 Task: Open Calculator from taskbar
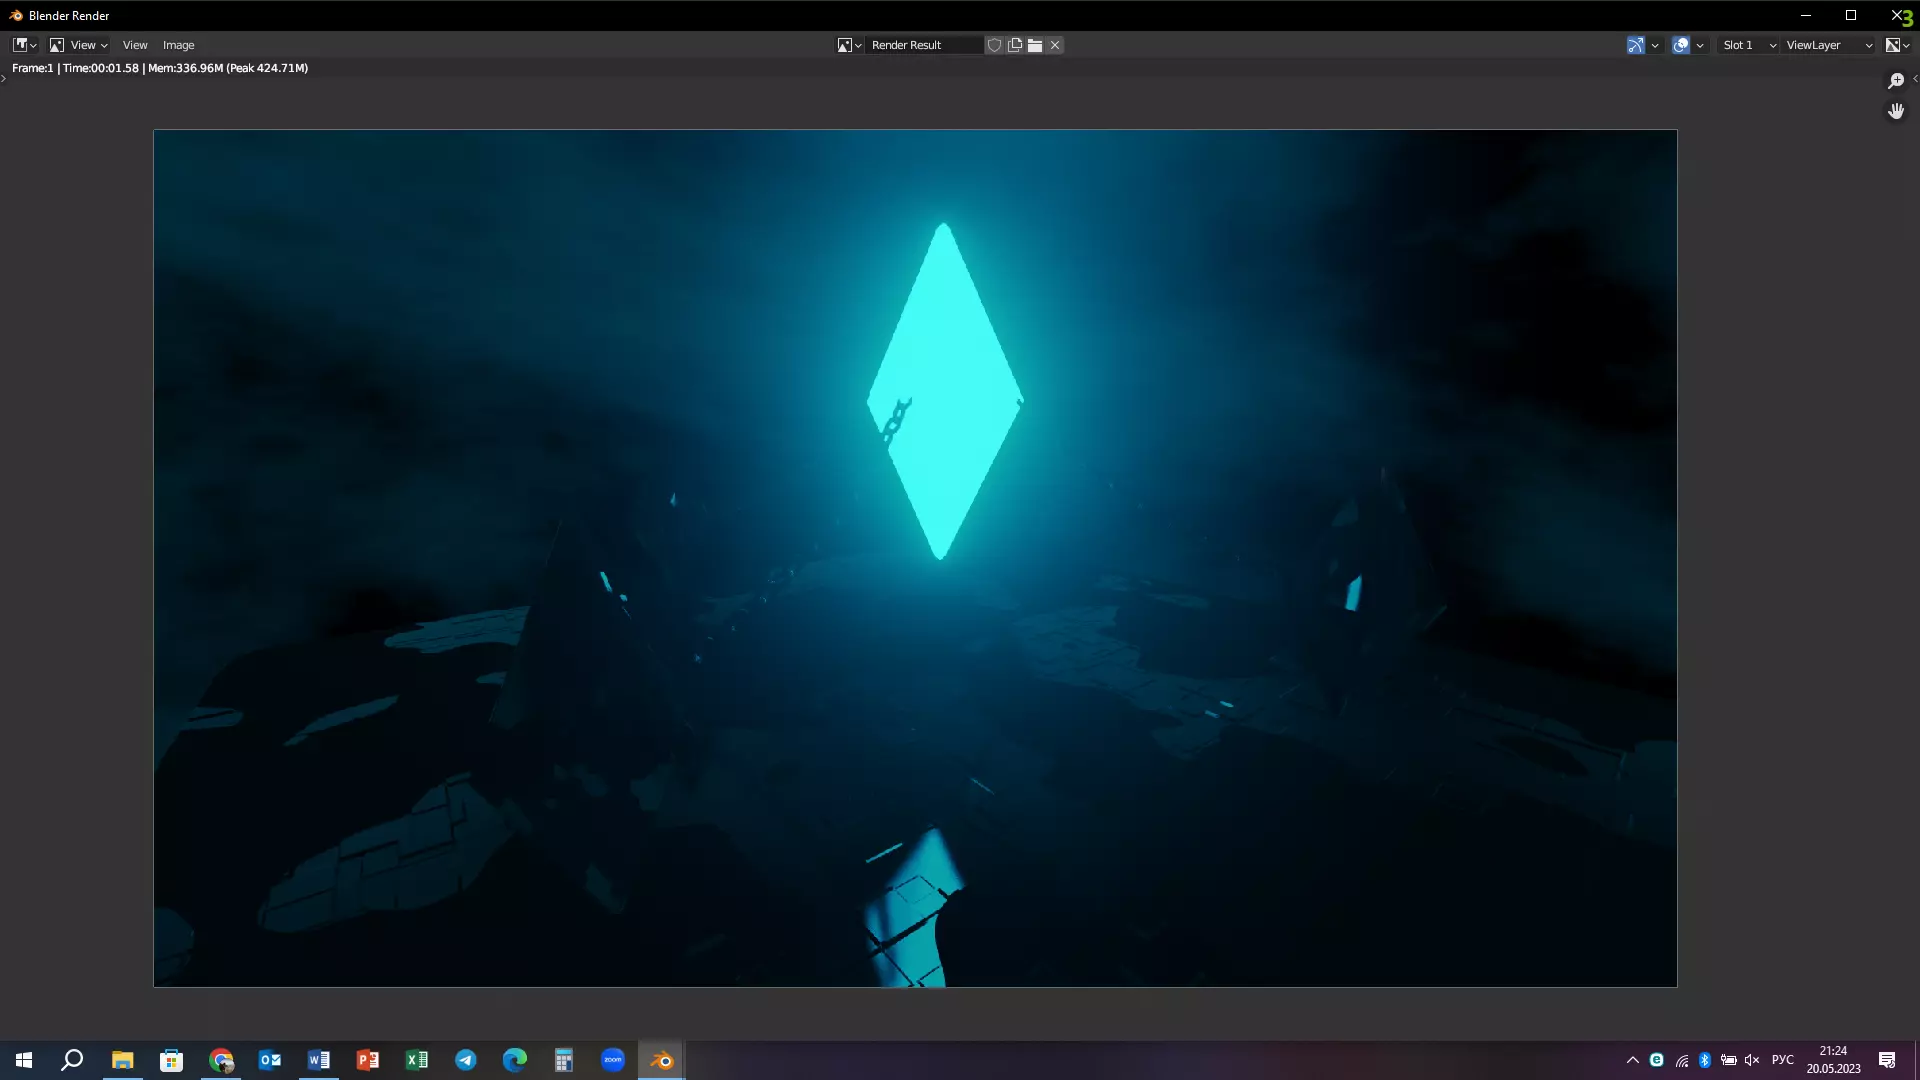564,1060
